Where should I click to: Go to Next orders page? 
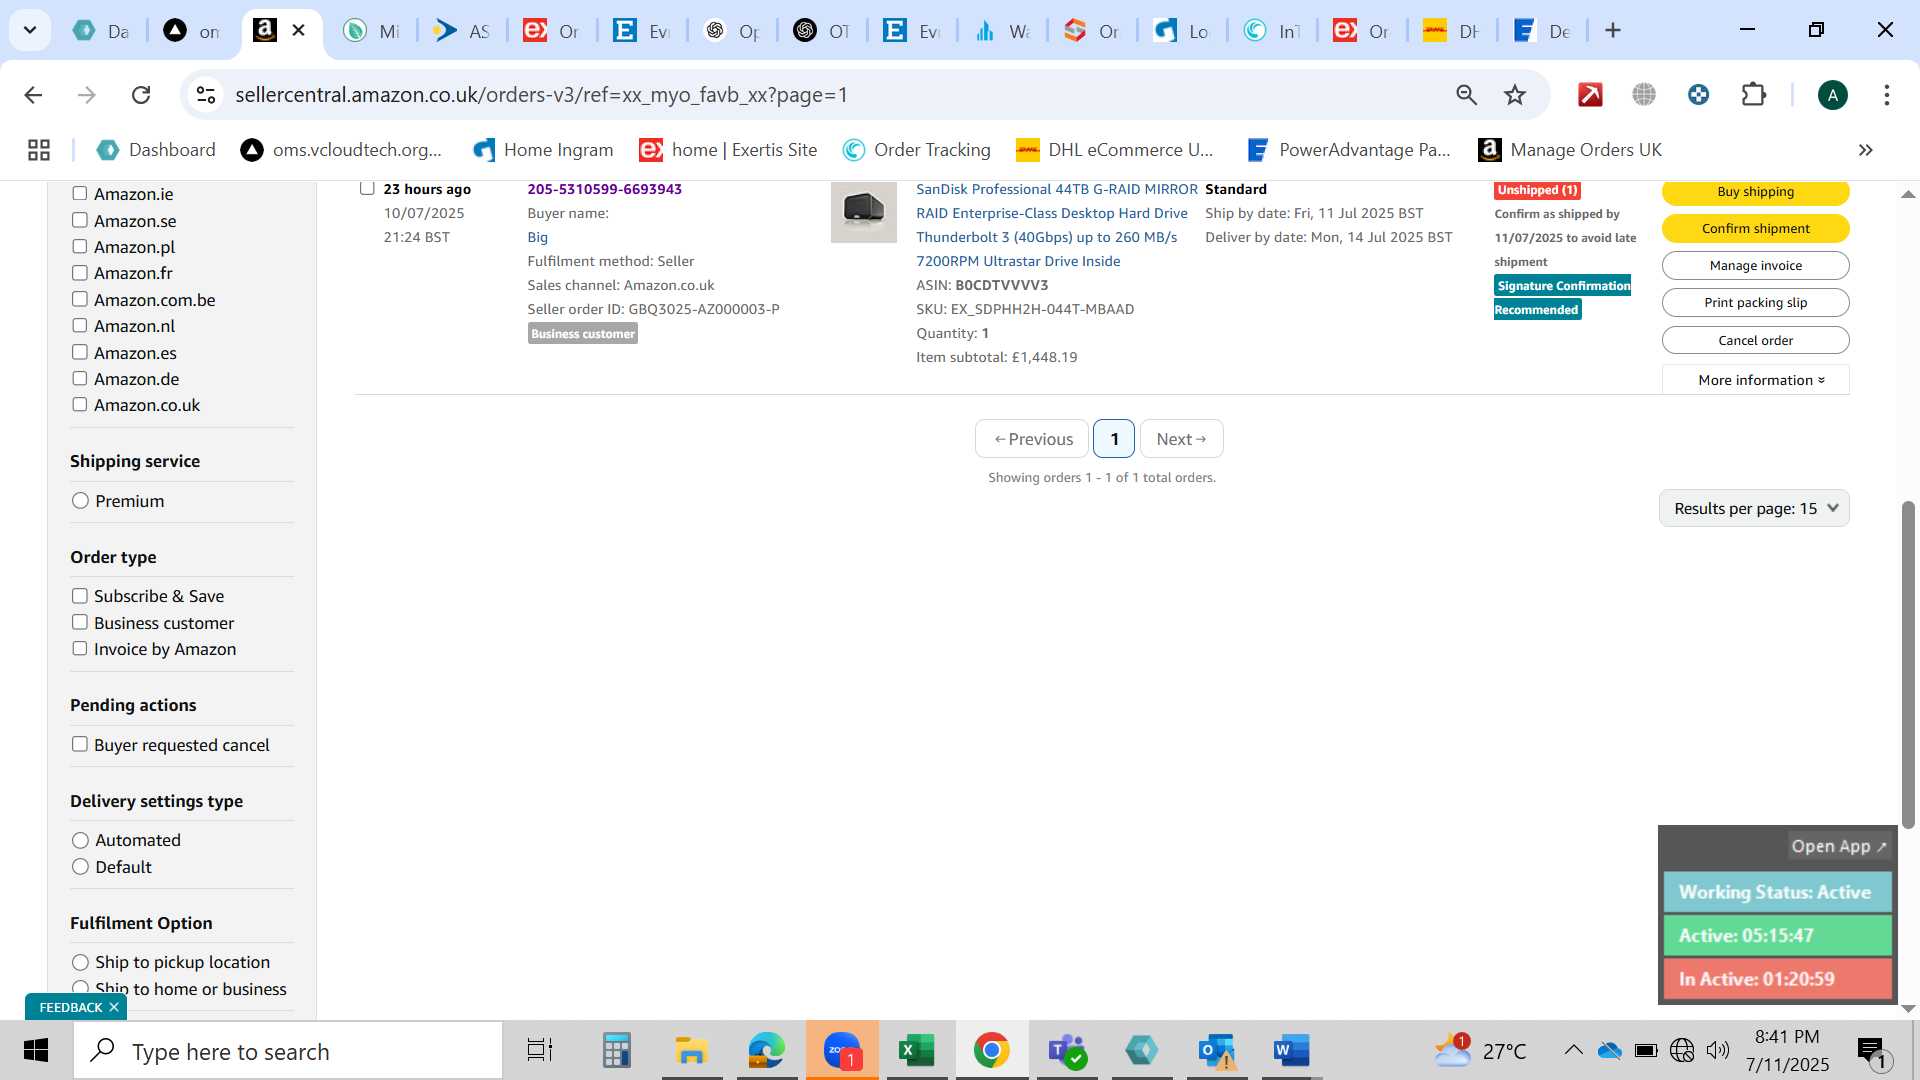click(1181, 439)
